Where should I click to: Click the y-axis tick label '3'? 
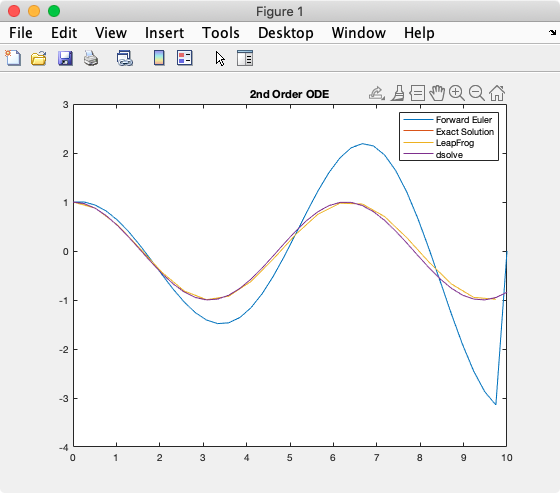point(65,105)
